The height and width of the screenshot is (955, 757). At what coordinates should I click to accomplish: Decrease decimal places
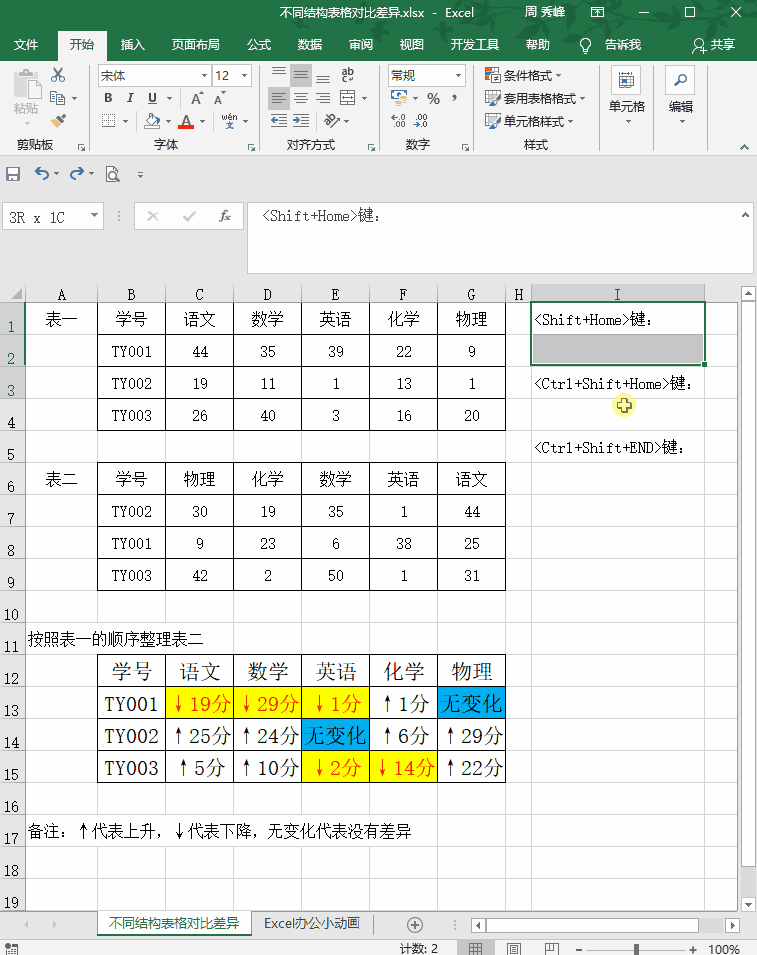click(x=420, y=121)
